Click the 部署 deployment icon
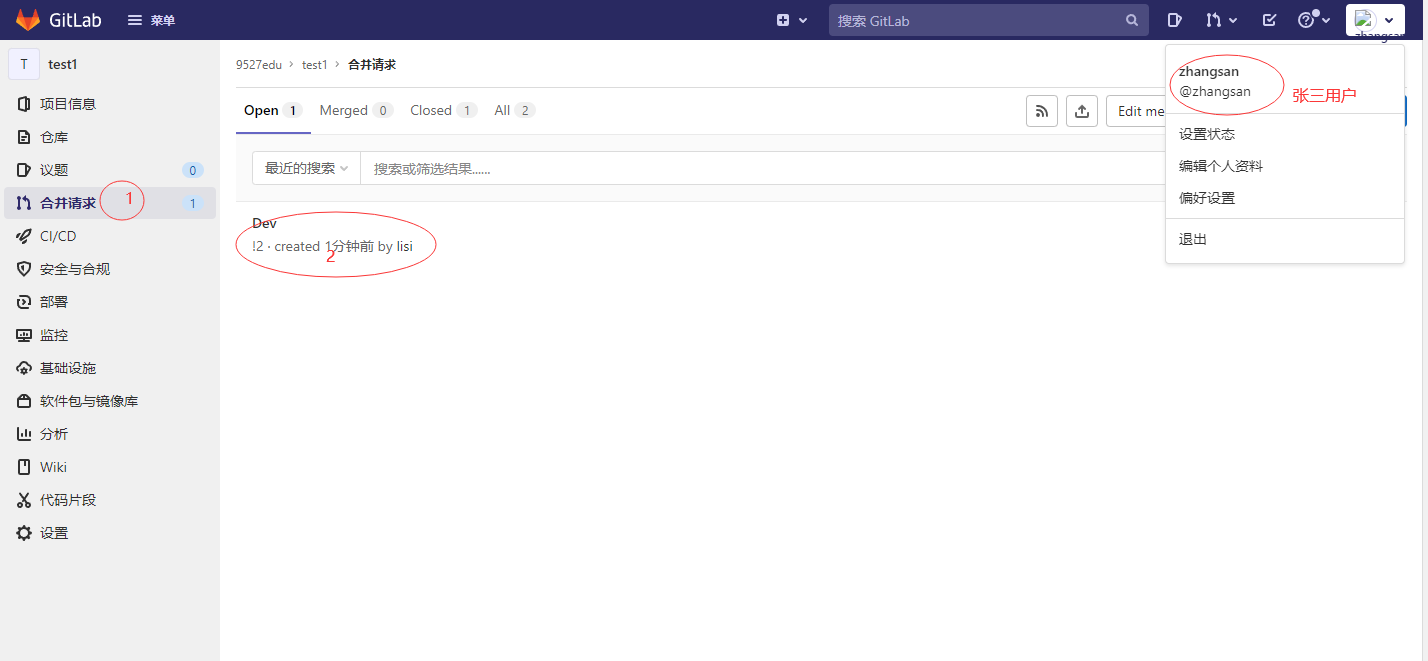Screen dimensions: 1428x661 click(x=24, y=302)
